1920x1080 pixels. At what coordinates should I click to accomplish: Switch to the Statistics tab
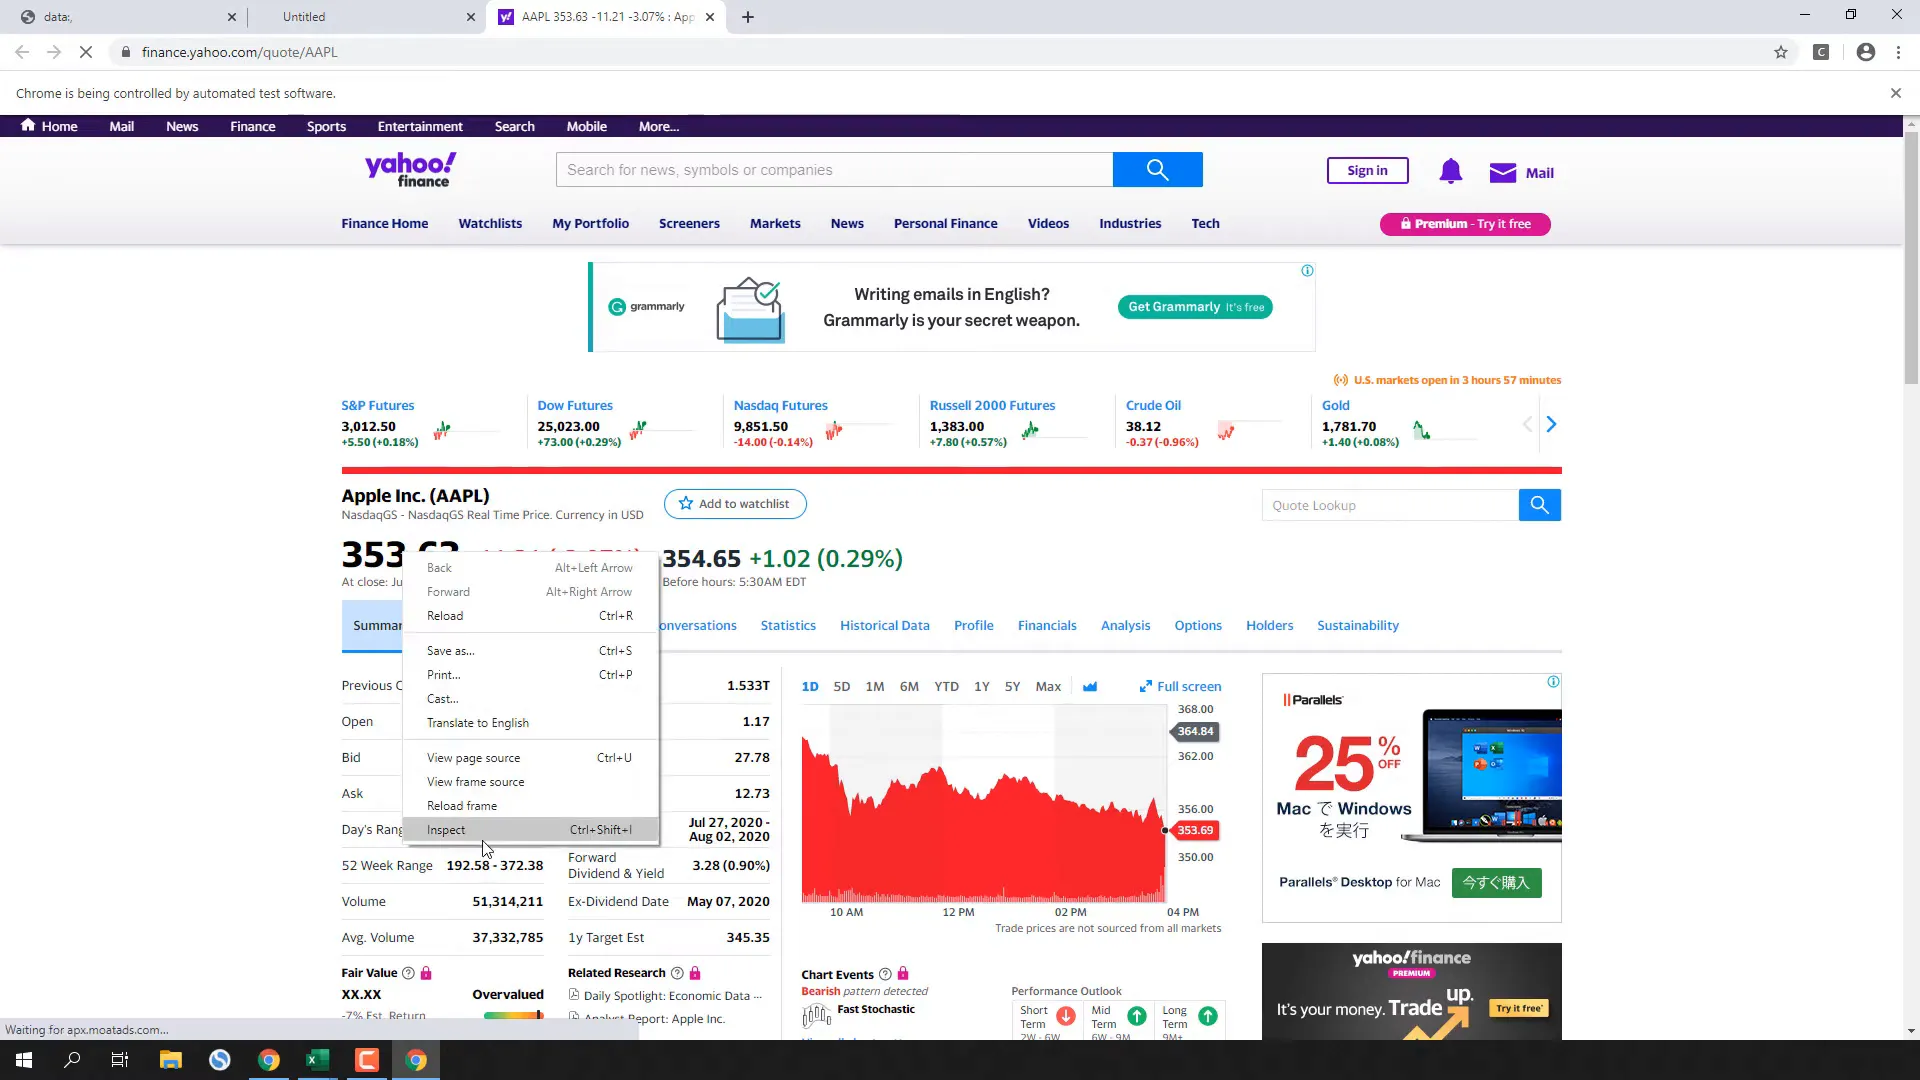click(788, 625)
